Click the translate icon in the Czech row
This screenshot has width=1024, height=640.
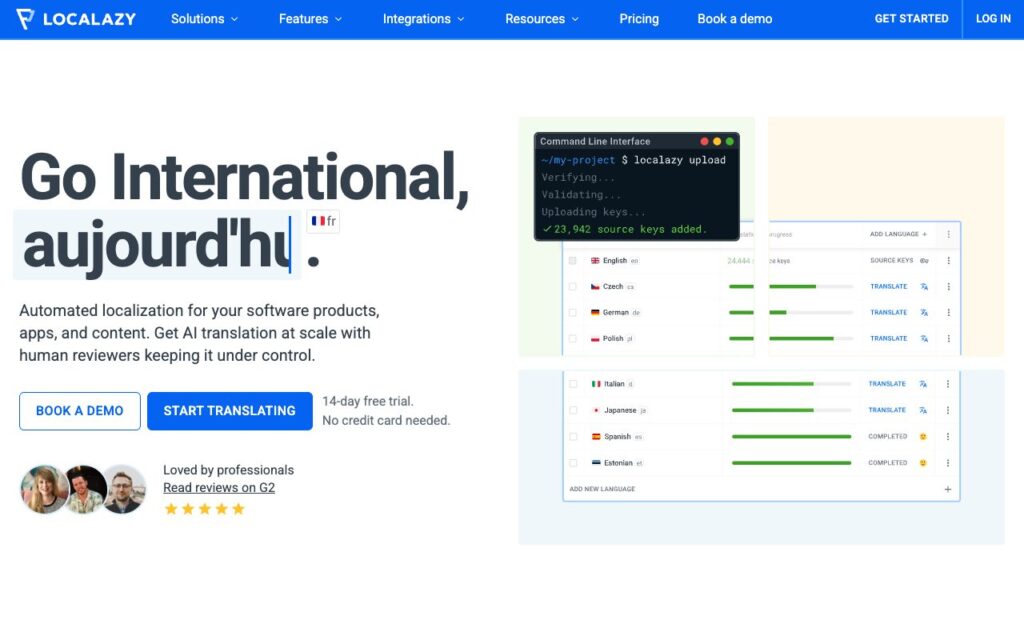tap(924, 287)
